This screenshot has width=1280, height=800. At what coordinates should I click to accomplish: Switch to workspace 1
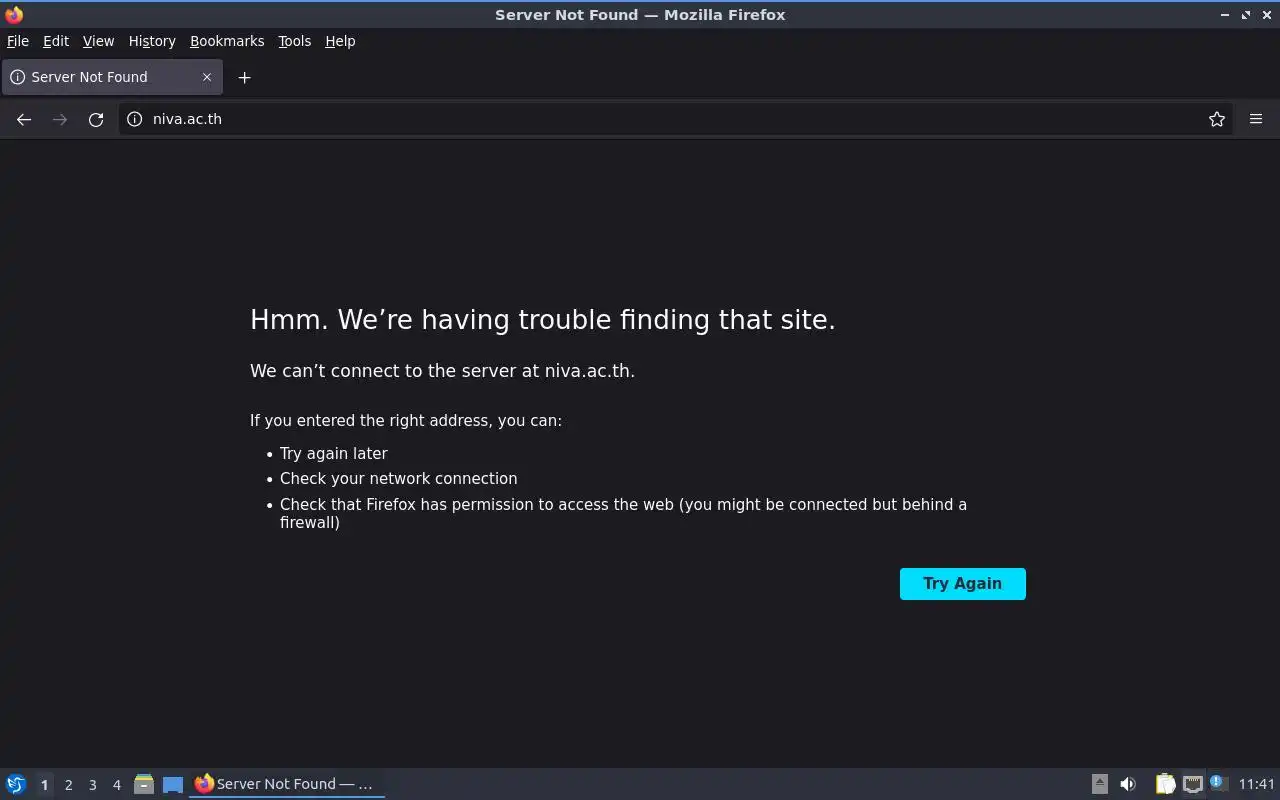point(44,785)
